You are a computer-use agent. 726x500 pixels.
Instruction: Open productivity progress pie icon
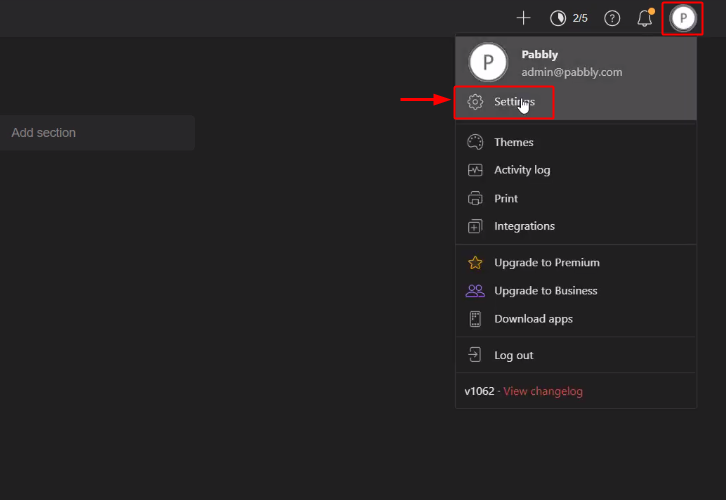pyautogui.click(x=558, y=18)
